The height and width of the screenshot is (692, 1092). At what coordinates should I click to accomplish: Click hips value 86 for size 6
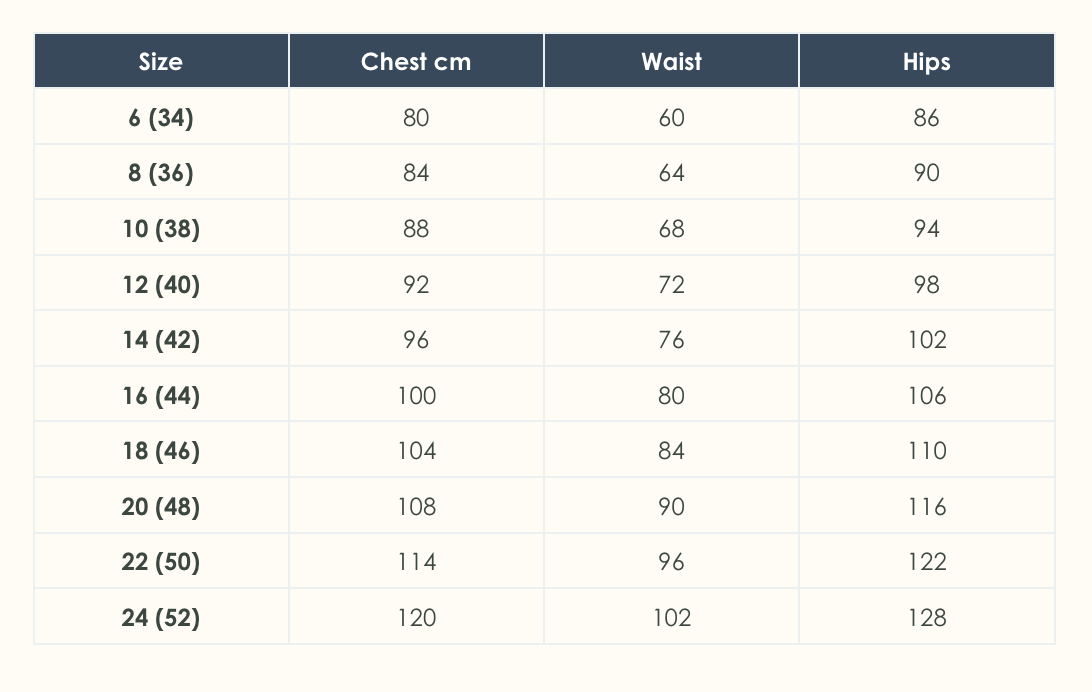pos(926,118)
